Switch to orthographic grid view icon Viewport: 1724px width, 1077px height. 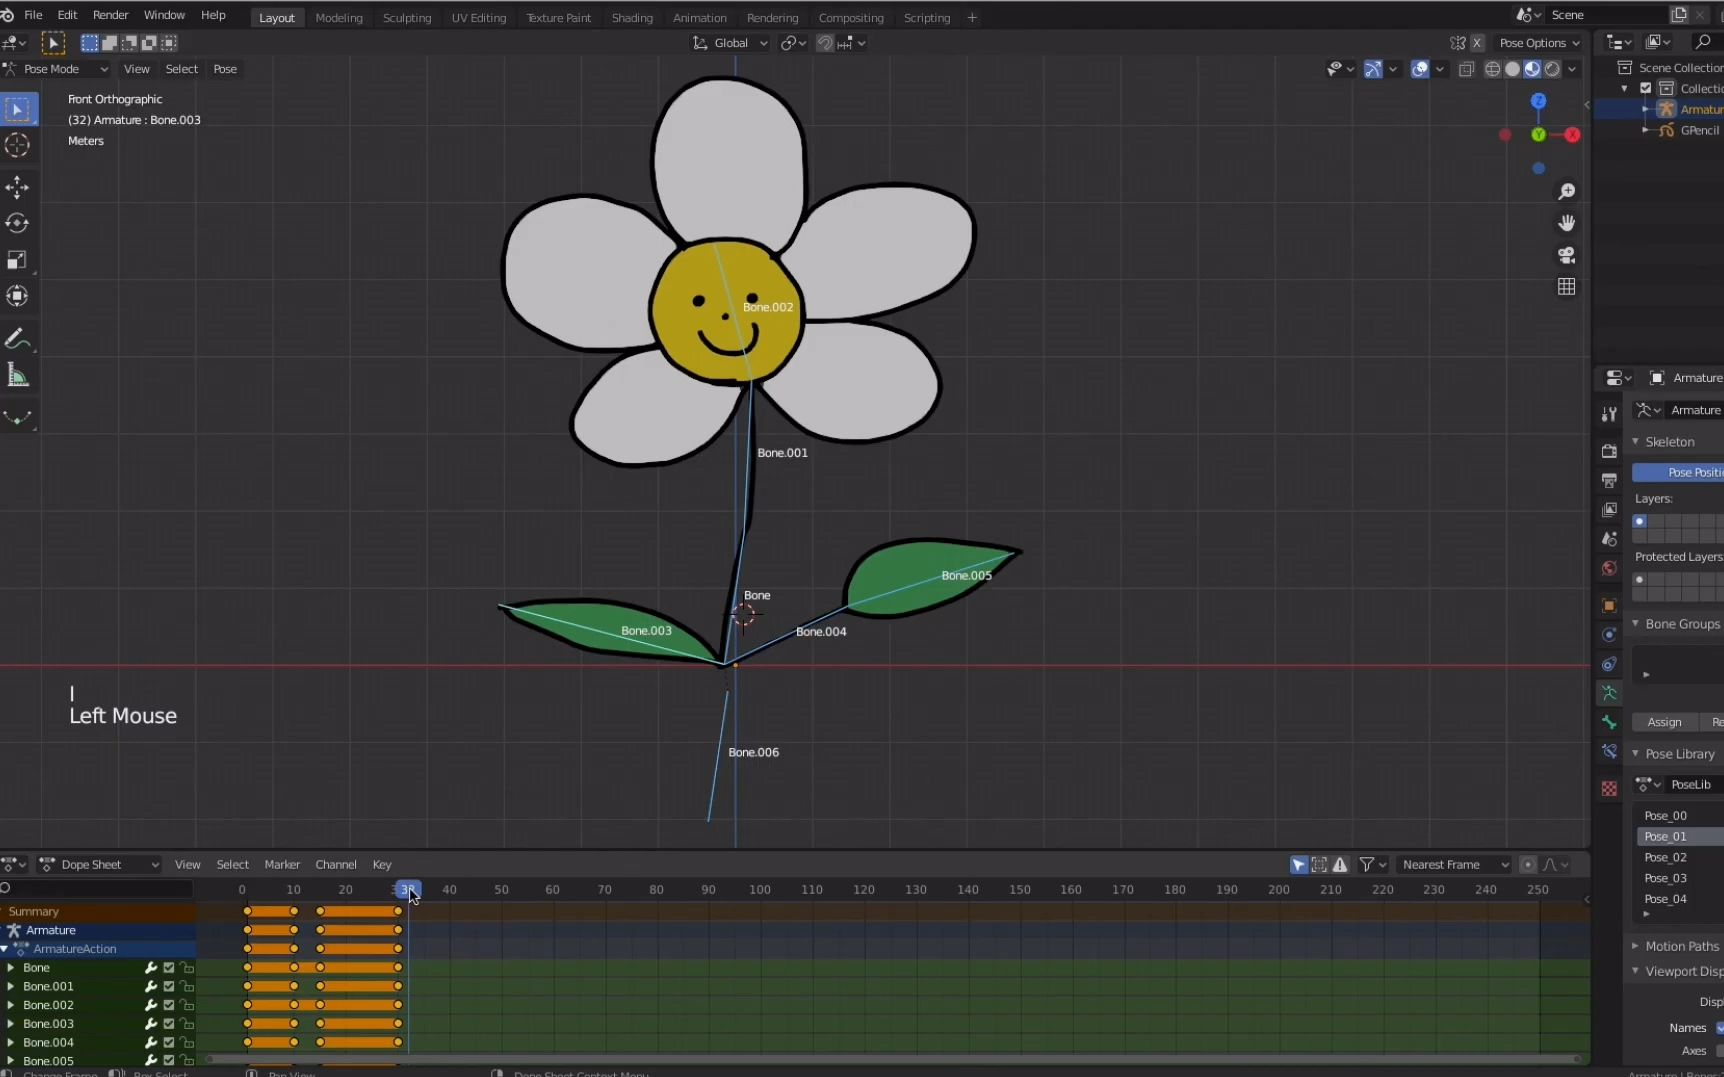(1566, 287)
